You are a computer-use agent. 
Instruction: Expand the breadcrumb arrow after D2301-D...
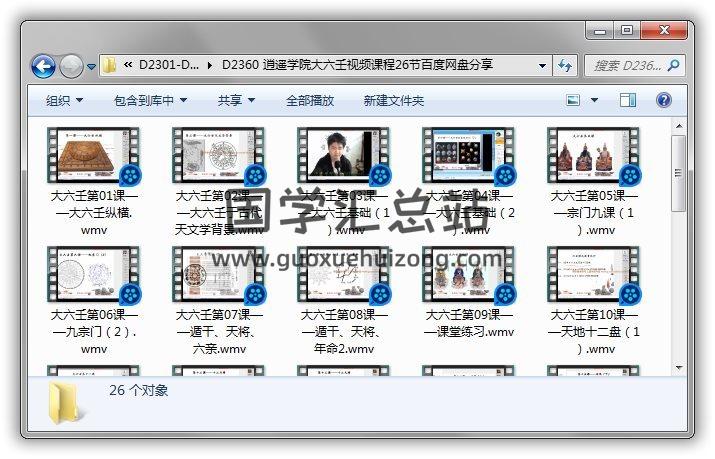click(x=210, y=66)
